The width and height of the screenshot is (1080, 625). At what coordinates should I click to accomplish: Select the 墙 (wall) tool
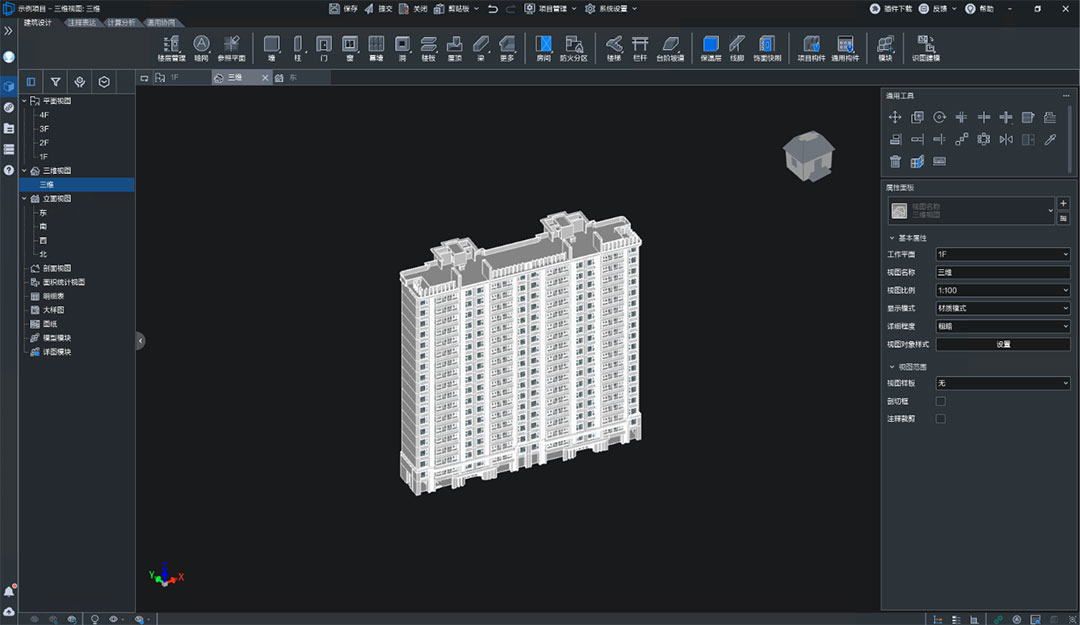point(271,48)
